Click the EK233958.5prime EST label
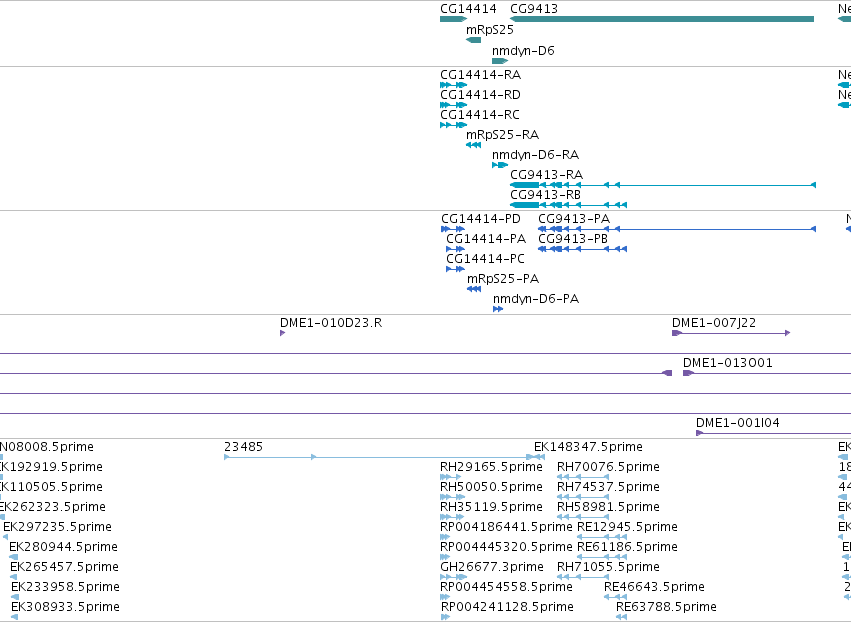Screen dimensions: 851x622 [x=65, y=587]
